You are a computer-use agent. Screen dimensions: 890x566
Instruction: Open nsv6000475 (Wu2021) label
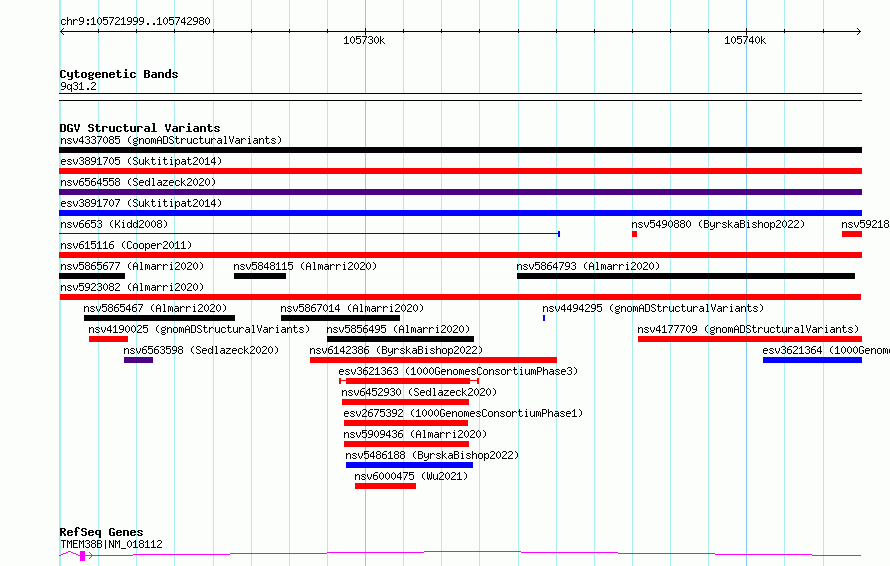tap(412, 476)
